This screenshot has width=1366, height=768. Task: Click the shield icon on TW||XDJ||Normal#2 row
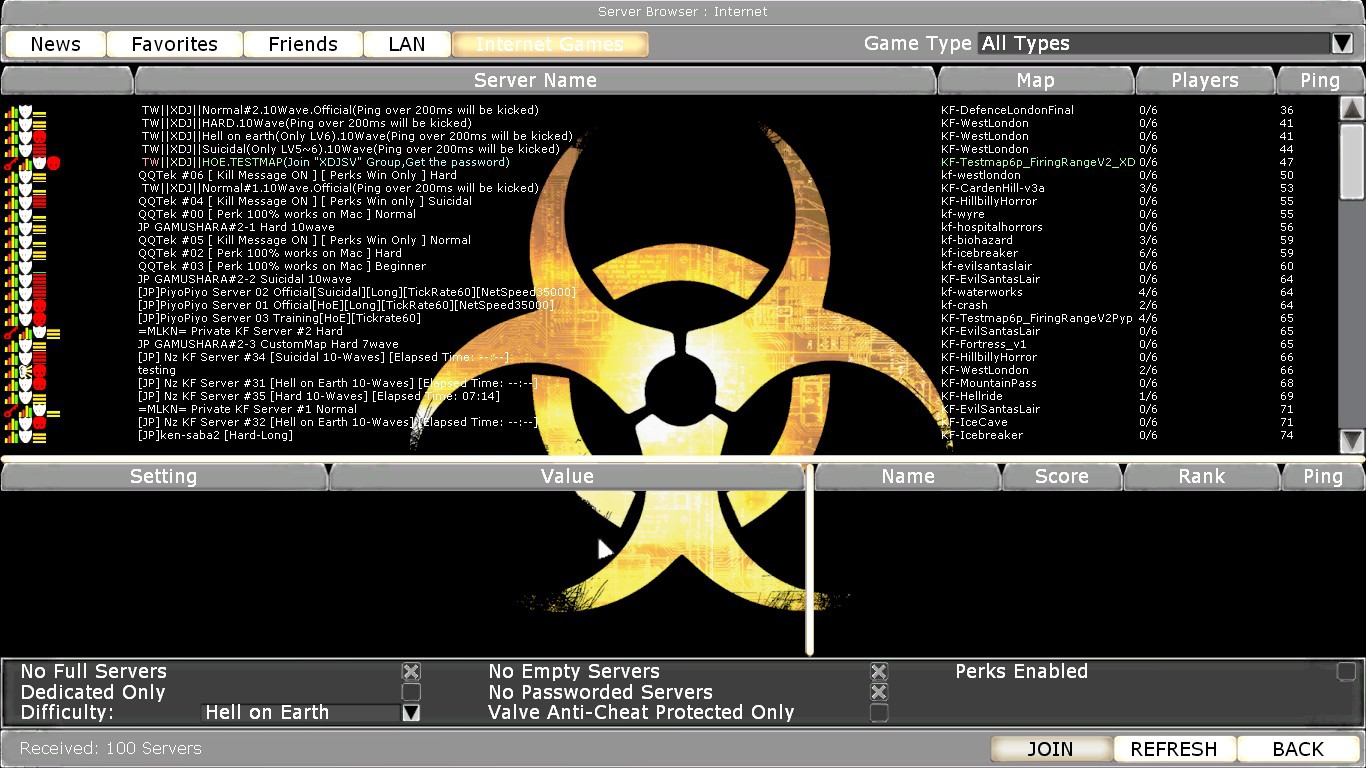25,111
